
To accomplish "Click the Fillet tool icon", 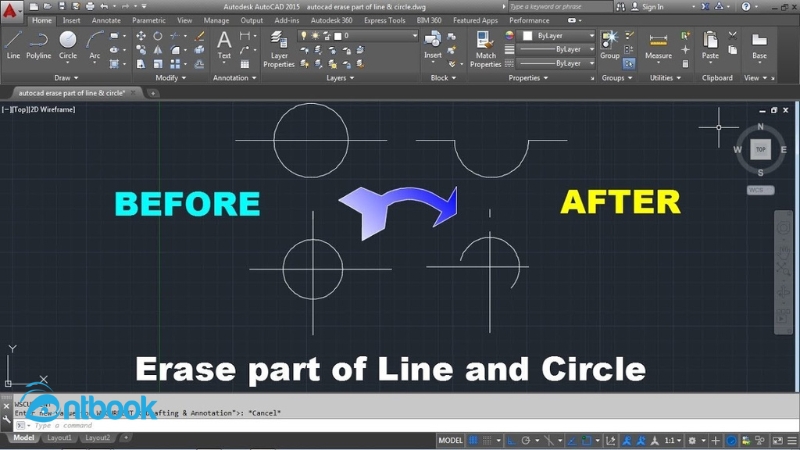I will [175, 49].
